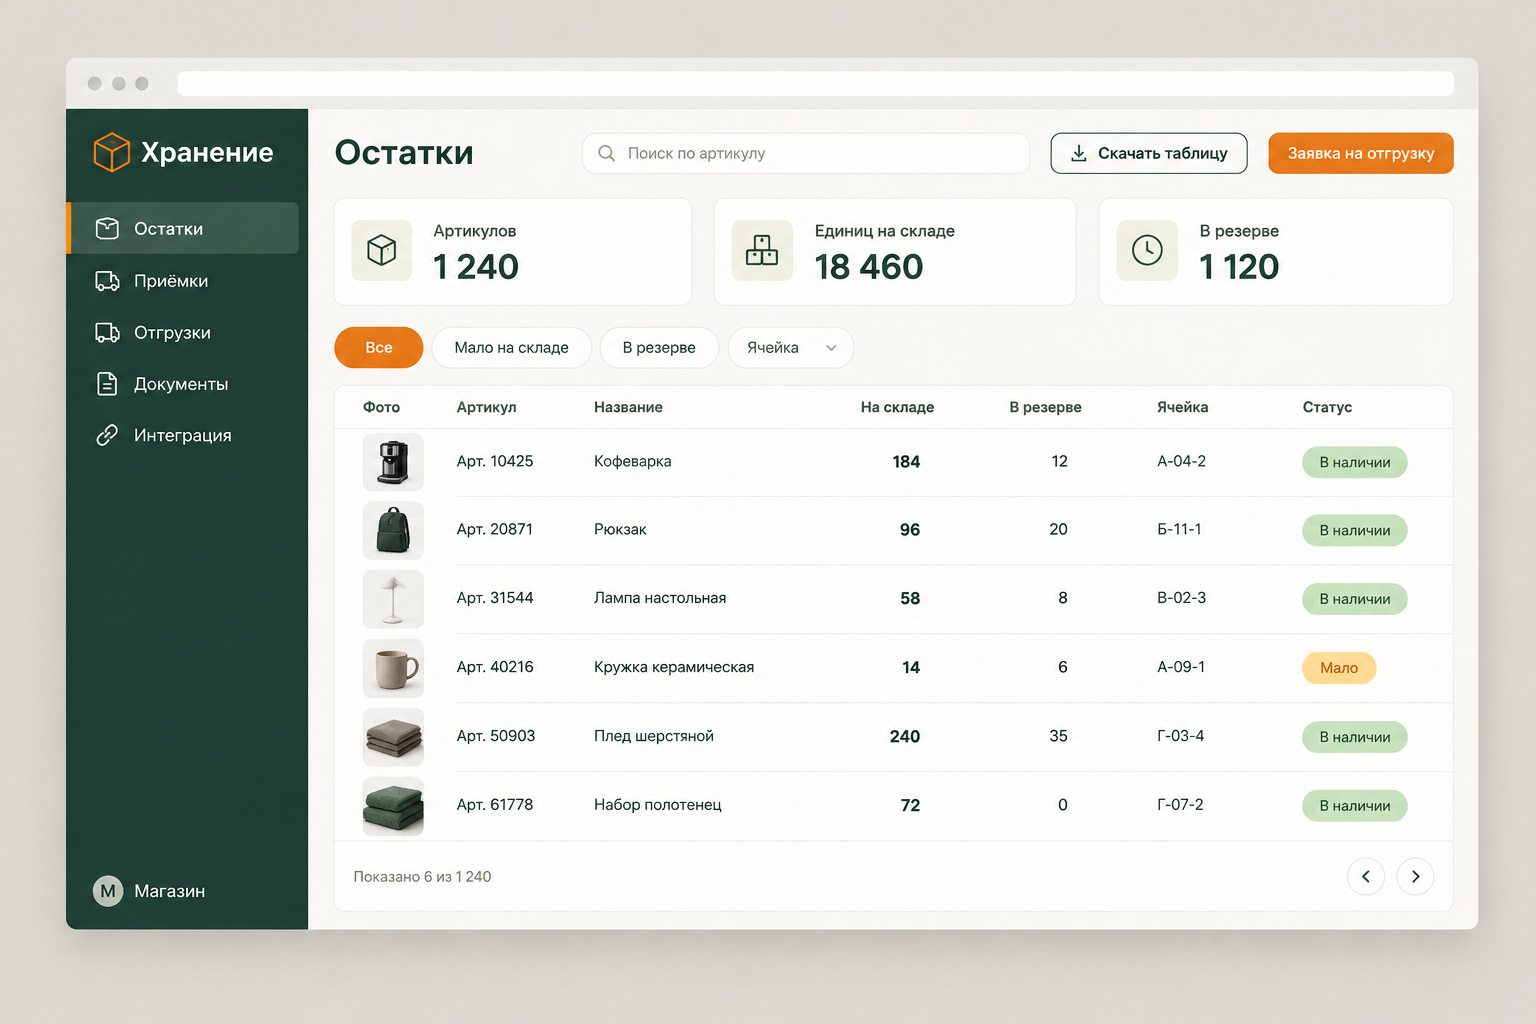Click the Хранение cube logo icon
Image resolution: width=1536 pixels, height=1024 pixels.
(111, 152)
